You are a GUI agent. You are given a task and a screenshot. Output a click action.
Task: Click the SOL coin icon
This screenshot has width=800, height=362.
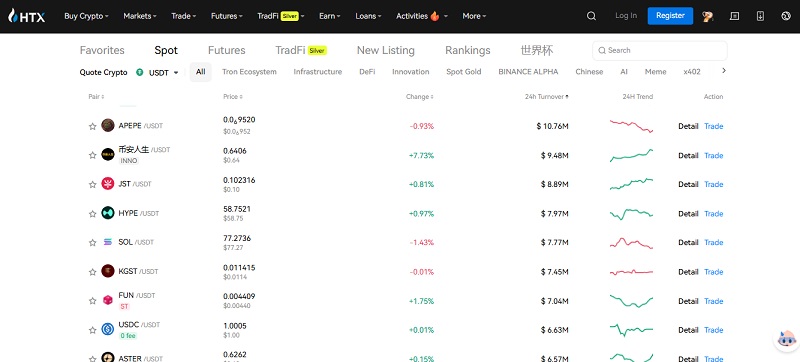[x=108, y=242]
